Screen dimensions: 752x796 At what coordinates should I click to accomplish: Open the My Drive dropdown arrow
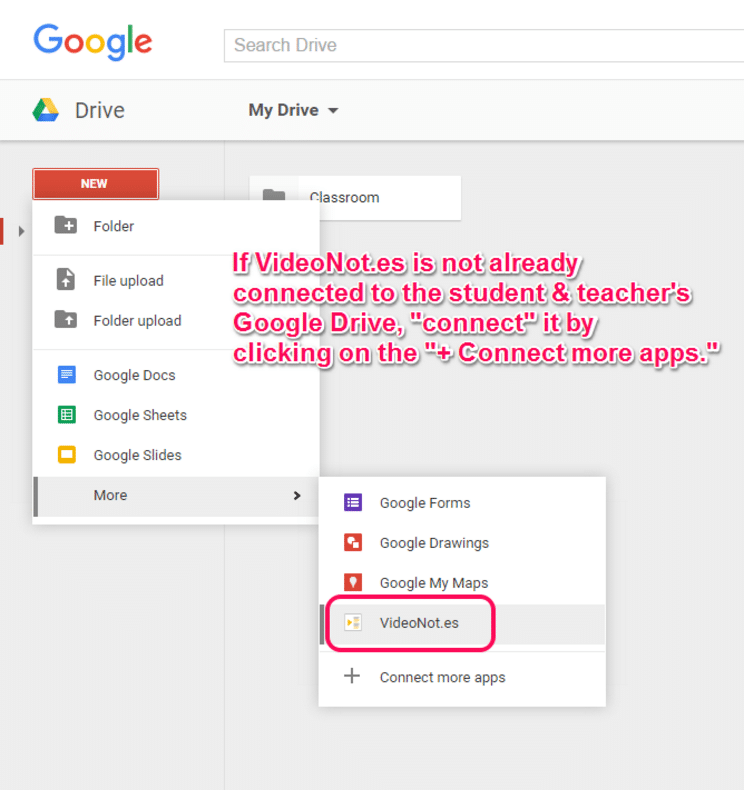333,111
